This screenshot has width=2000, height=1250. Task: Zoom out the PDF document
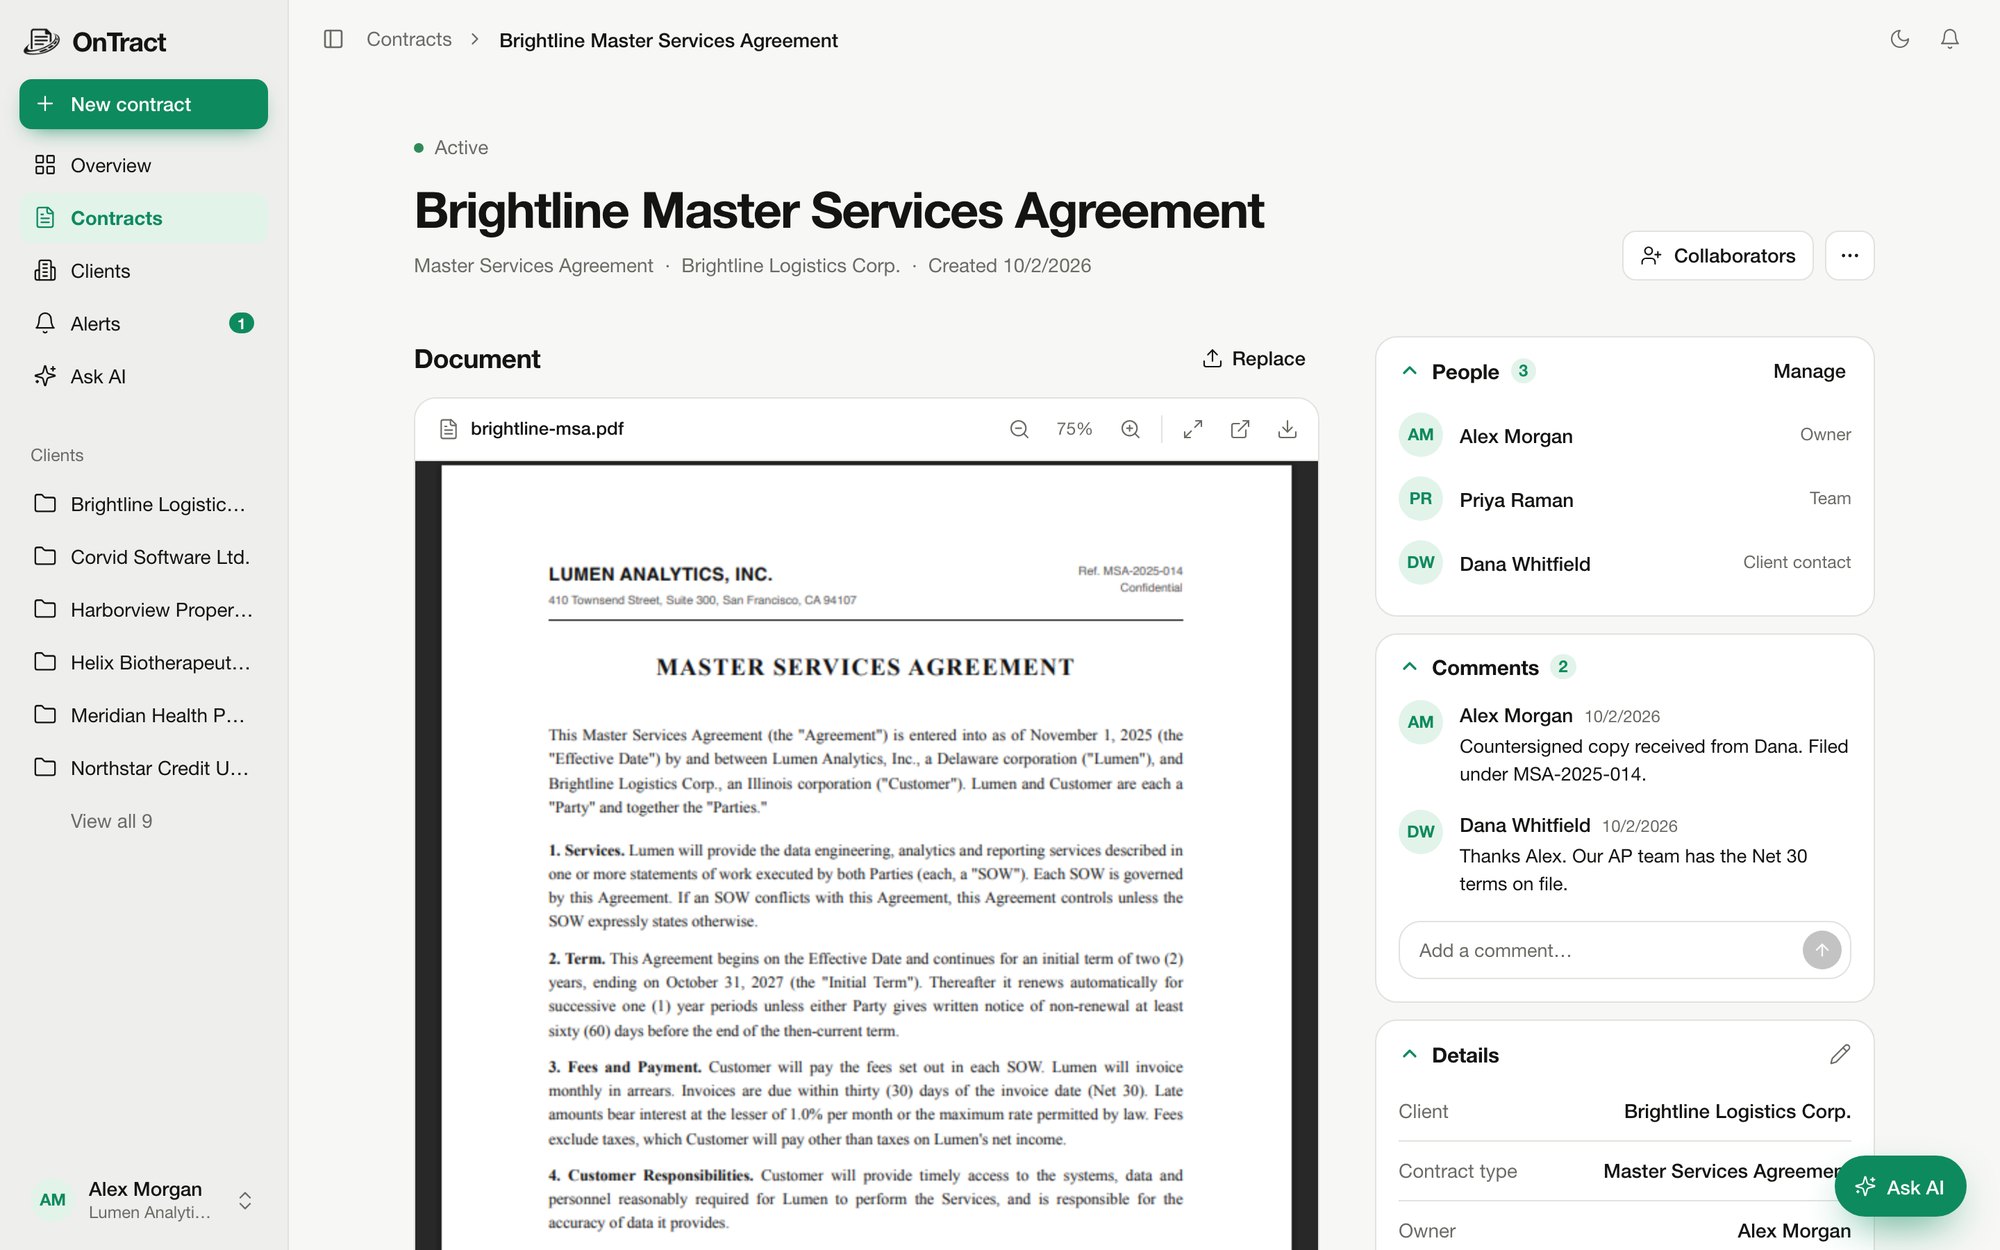(x=1019, y=429)
